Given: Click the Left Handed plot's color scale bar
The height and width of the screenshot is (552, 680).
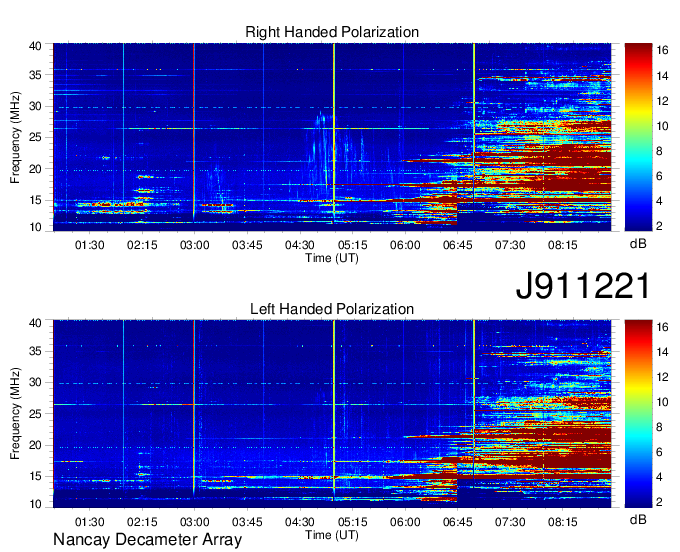Looking at the screenshot, I should pos(638,414).
